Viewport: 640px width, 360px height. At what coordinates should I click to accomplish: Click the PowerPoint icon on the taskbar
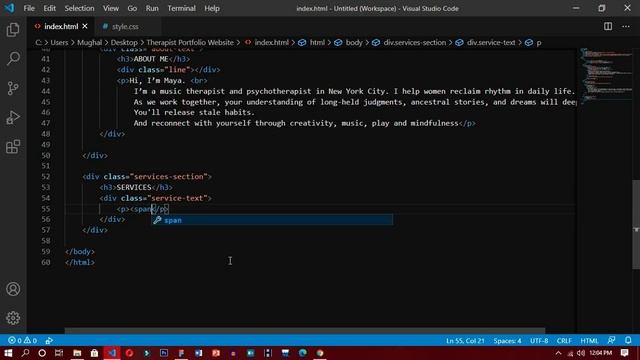pyautogui.click(x=216, y=353)
